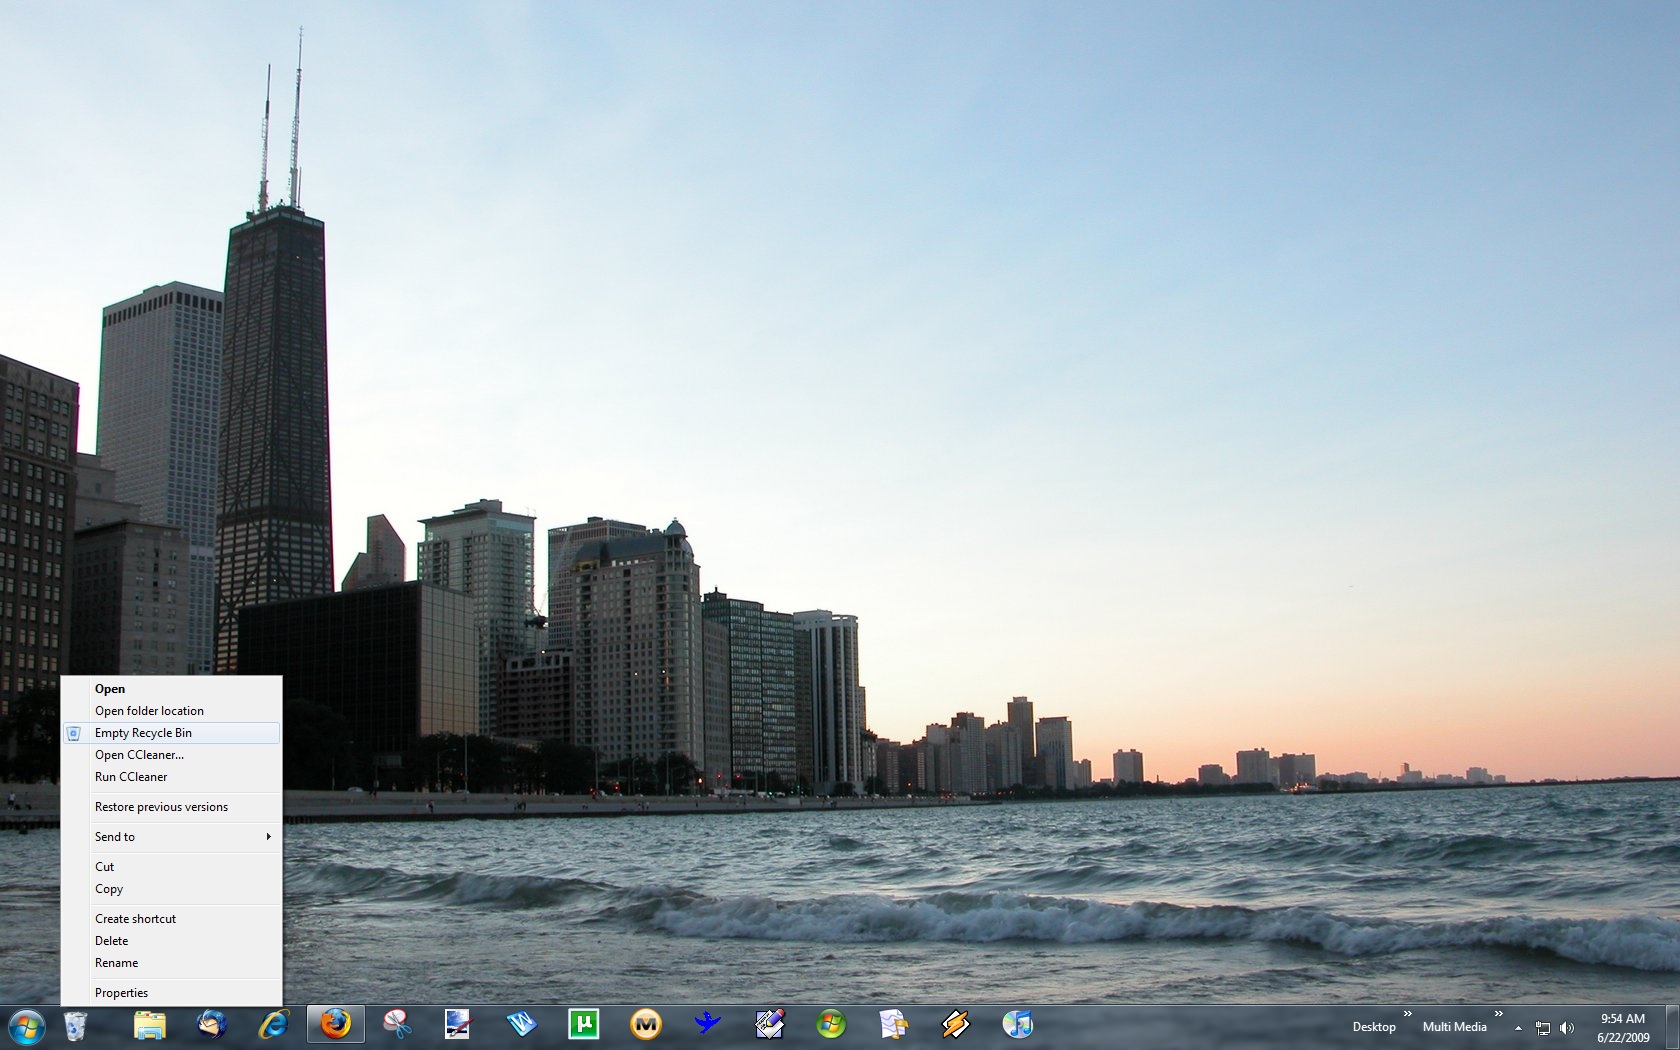This screenshot has height=1050, width=1680.
Task: Open Winamp lightning bolt icon
Action: [x=955, y=1025]
